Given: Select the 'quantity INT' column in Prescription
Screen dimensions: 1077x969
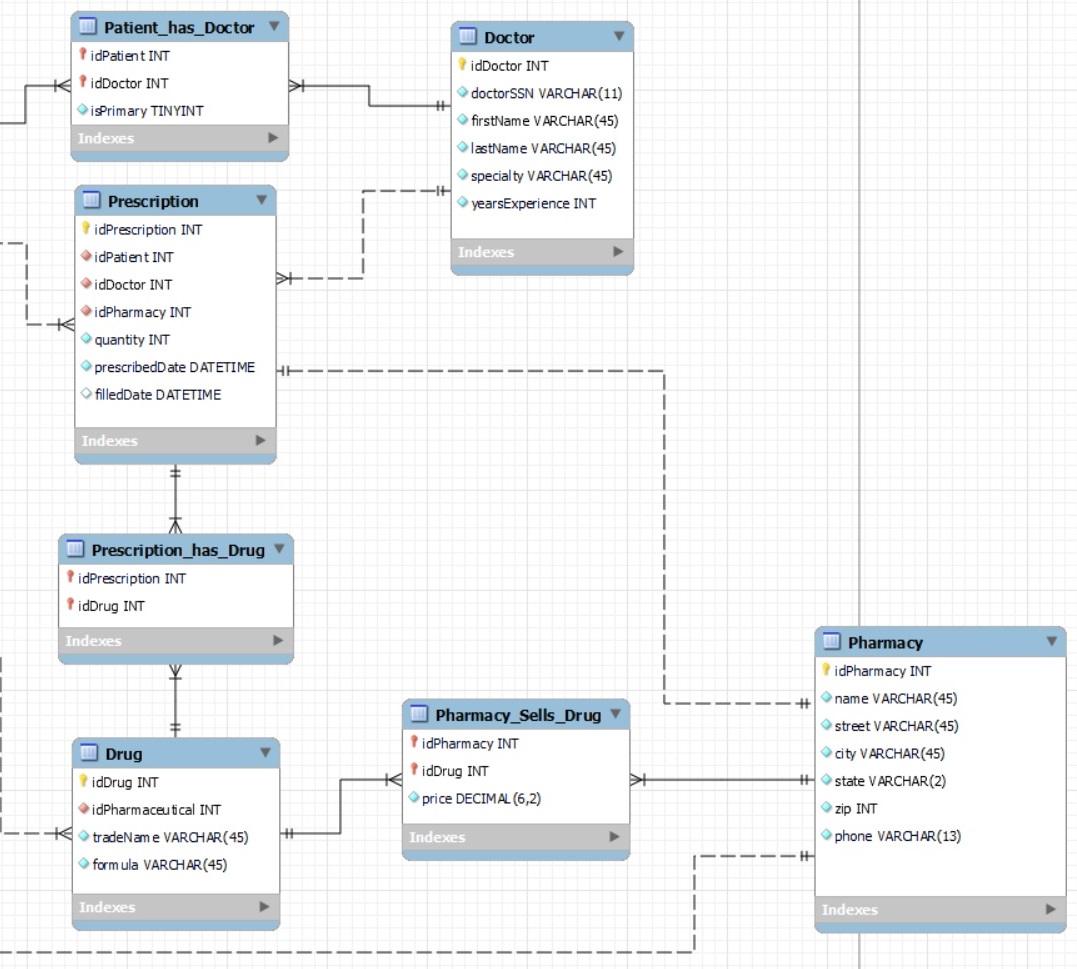Looking at the screenshot, I should (175, 339).
